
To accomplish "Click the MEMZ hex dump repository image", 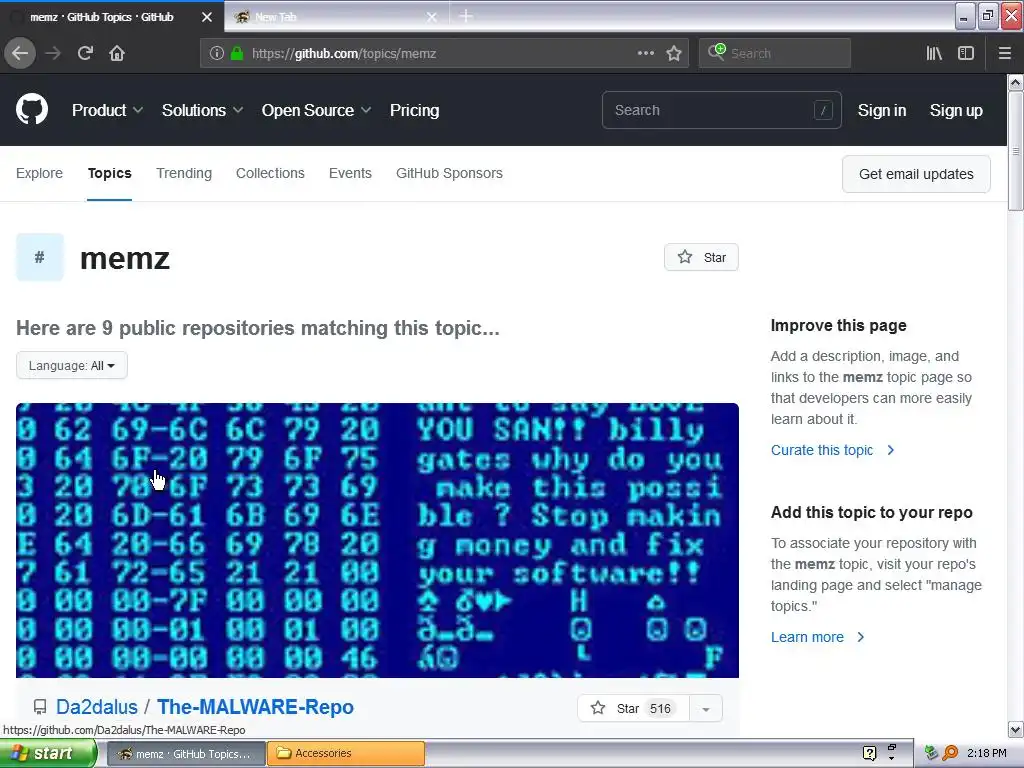I will (377, 540).
